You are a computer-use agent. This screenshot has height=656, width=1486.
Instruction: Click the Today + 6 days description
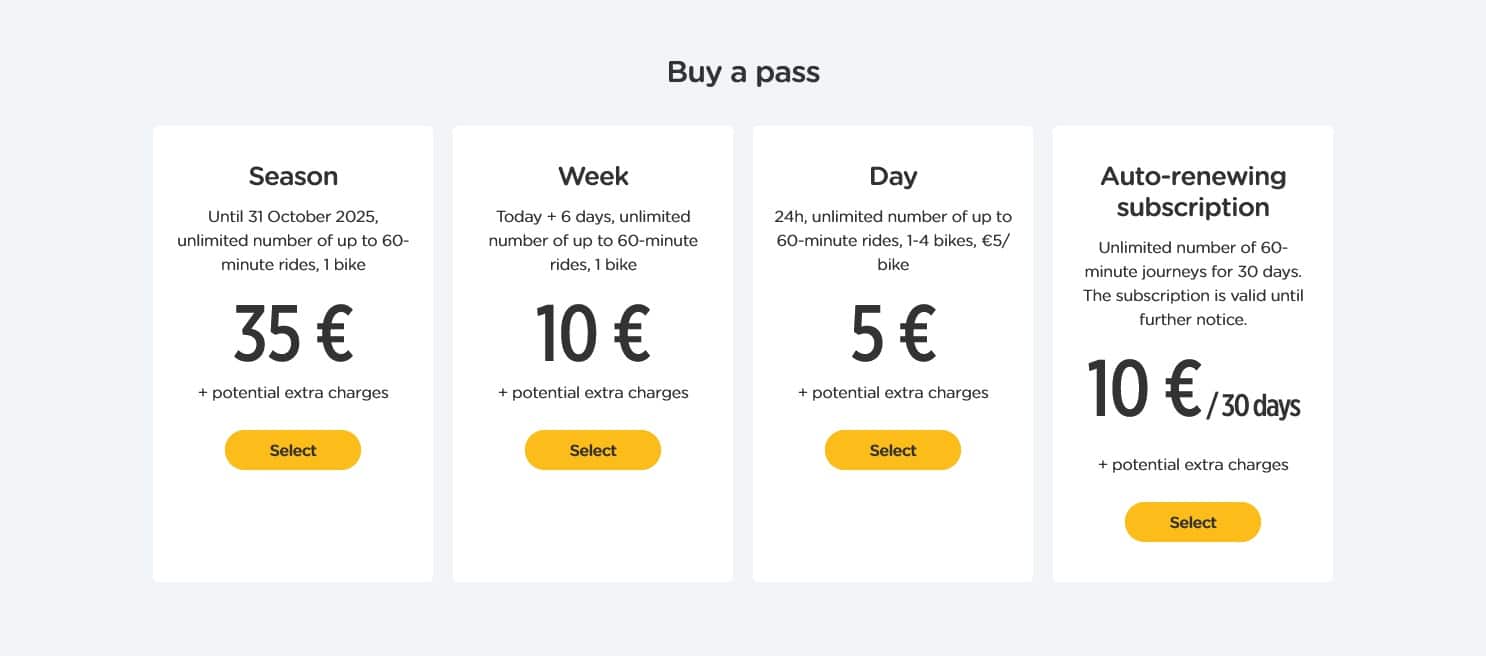pos(593,240)
